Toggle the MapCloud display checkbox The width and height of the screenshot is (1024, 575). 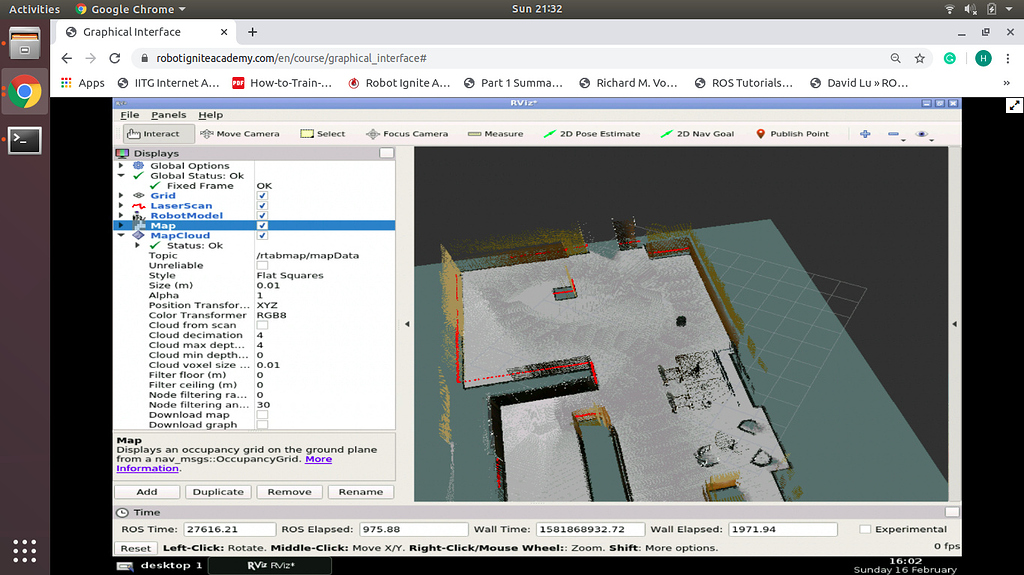(x=262, y=235)
